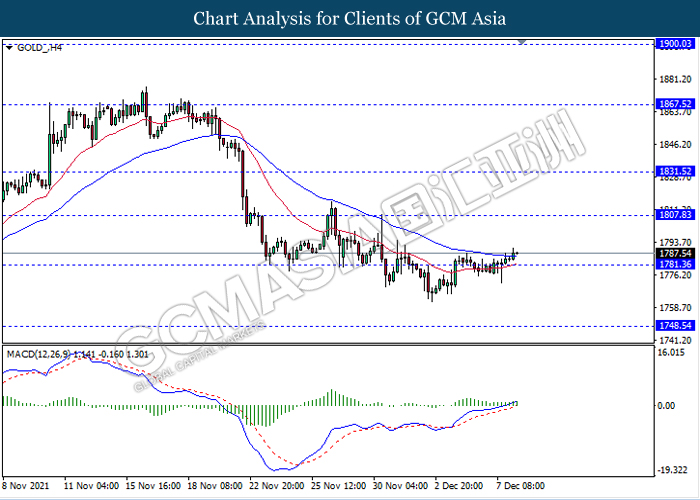The image size is (700, 500).
Task: Click the triangle arrow beside GOLD_,H4
Action: pyautogui.click(x=9, y=47)
